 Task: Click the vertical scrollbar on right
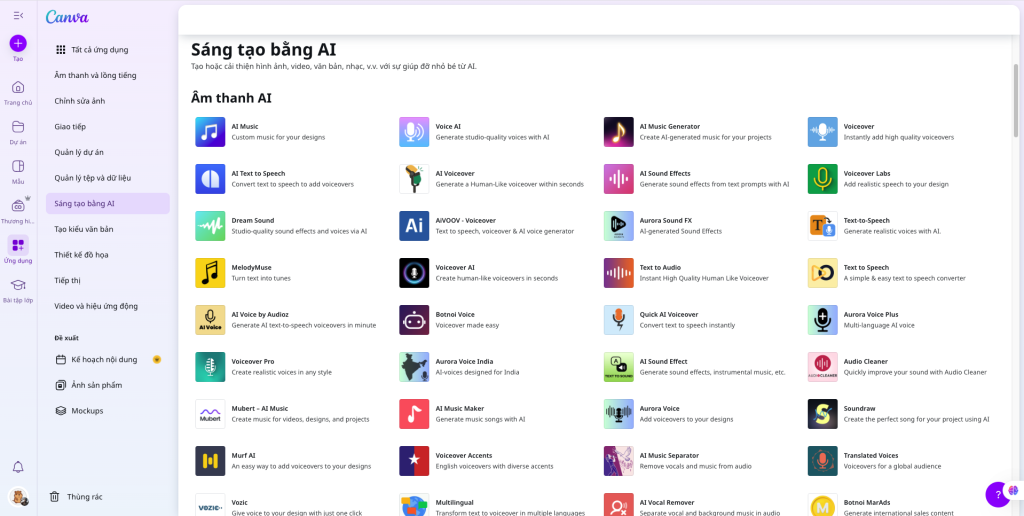coord(1017,100)
